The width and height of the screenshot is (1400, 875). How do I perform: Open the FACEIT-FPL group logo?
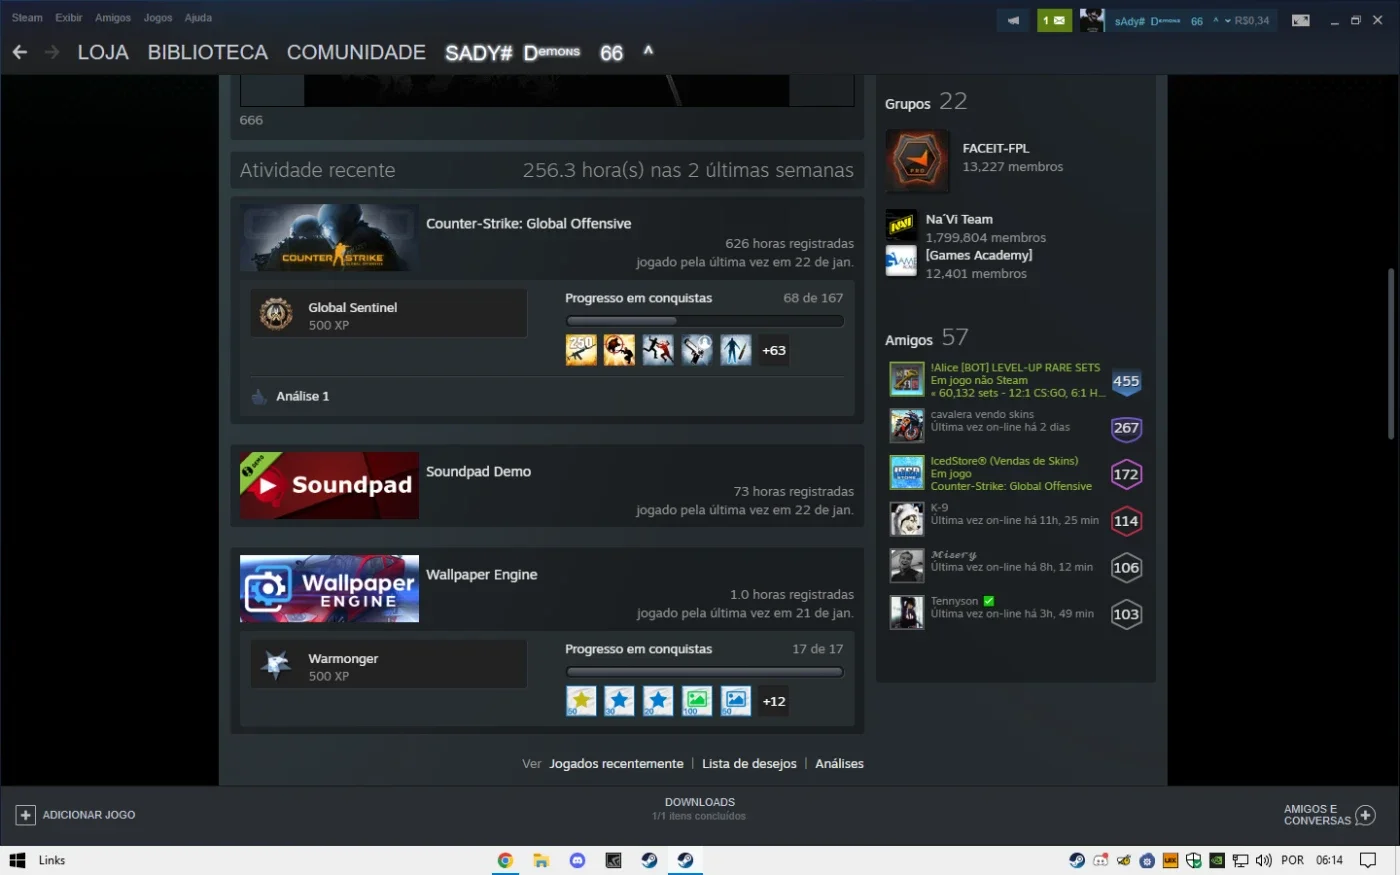(x=917, y=160)
